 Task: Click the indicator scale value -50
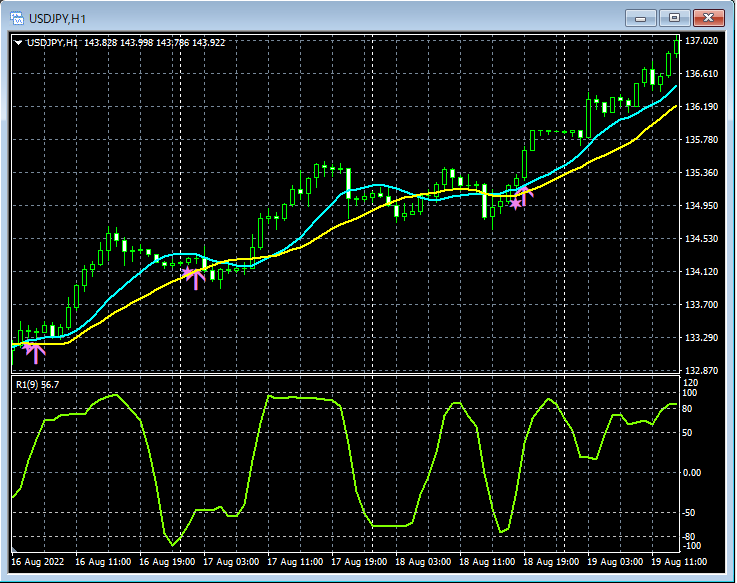click(x=689, y=513)
